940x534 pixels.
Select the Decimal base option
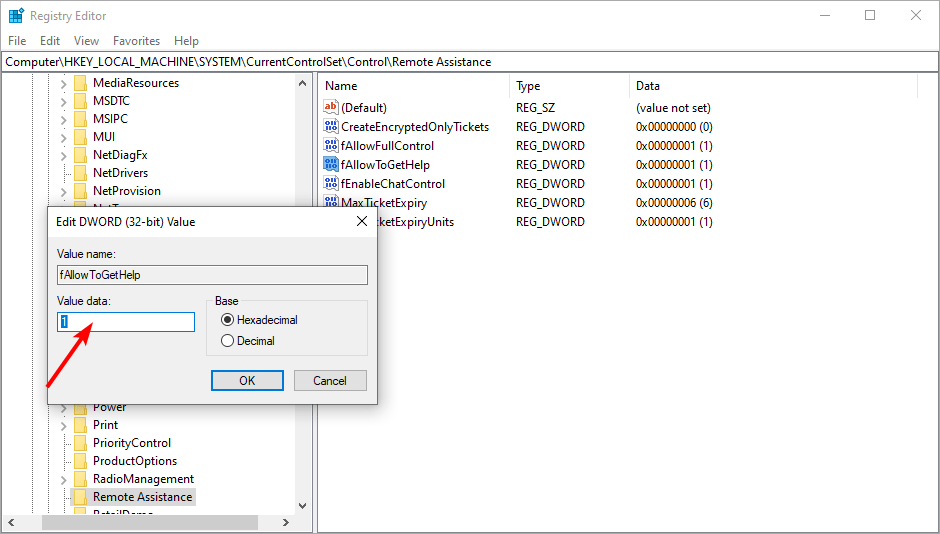click(227, 340)
